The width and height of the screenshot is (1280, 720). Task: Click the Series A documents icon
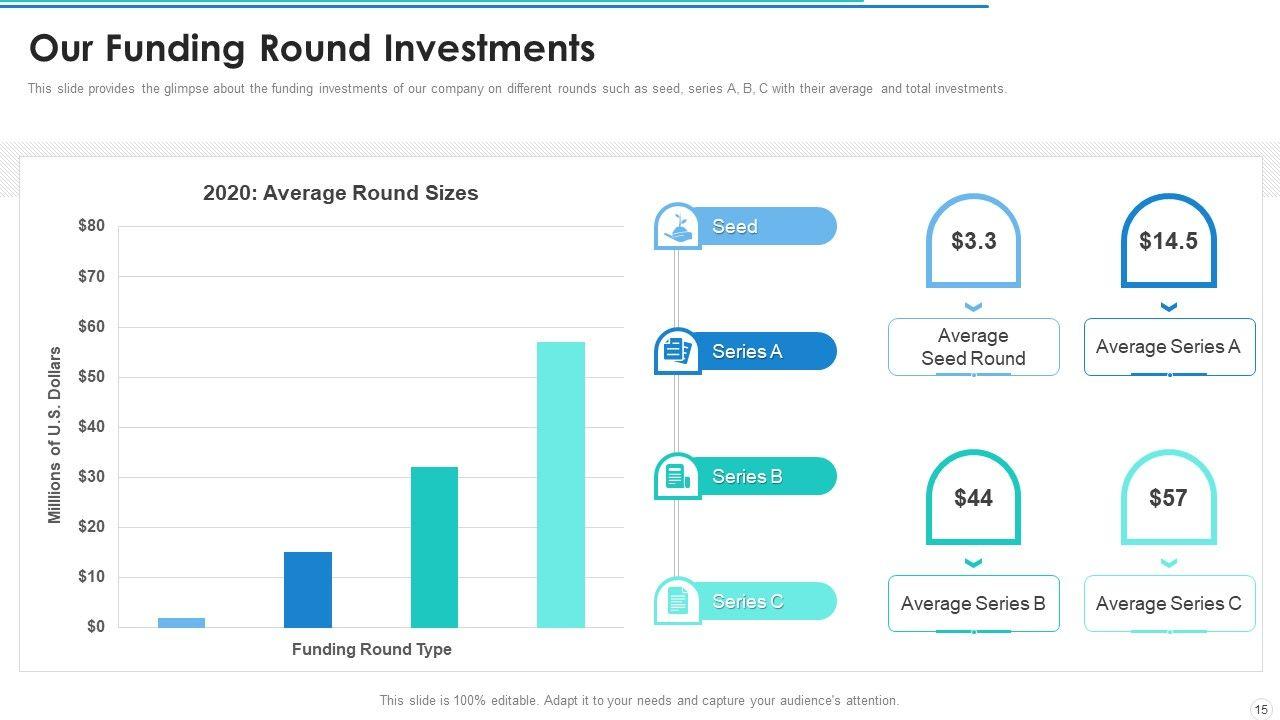click(x=678, y=351)
